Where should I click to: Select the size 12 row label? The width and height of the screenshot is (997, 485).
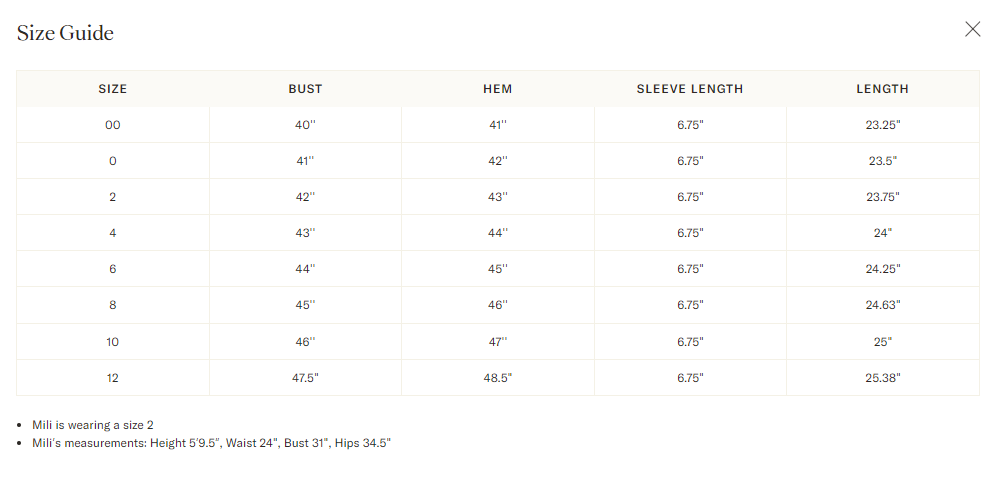pos(113,378)
